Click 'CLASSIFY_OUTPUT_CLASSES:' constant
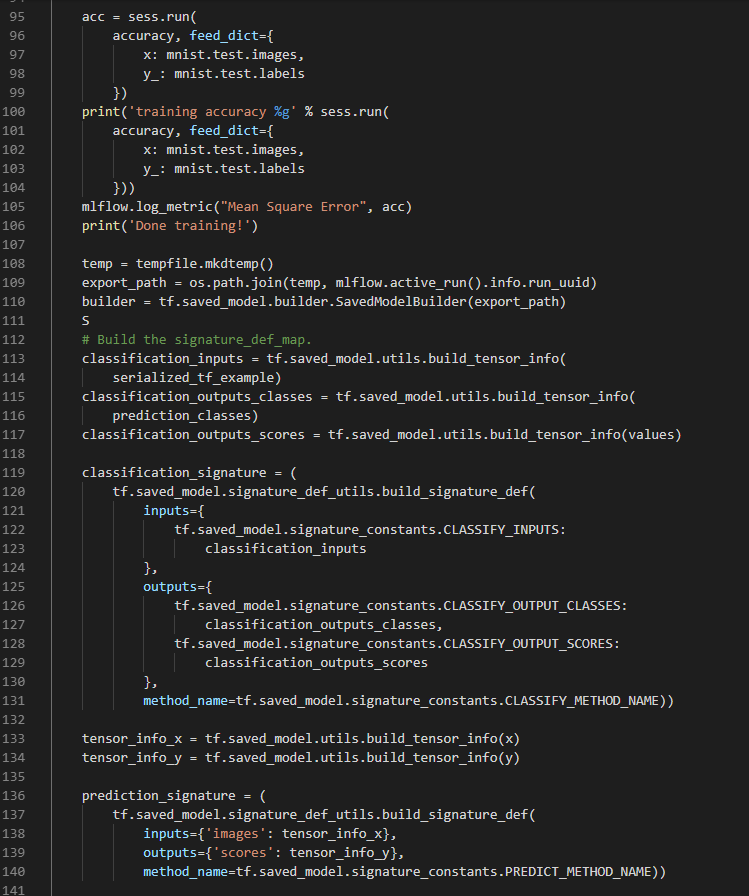Image resolution: width=749 pixels, height=896 pixels. click(x=535, y=605)
